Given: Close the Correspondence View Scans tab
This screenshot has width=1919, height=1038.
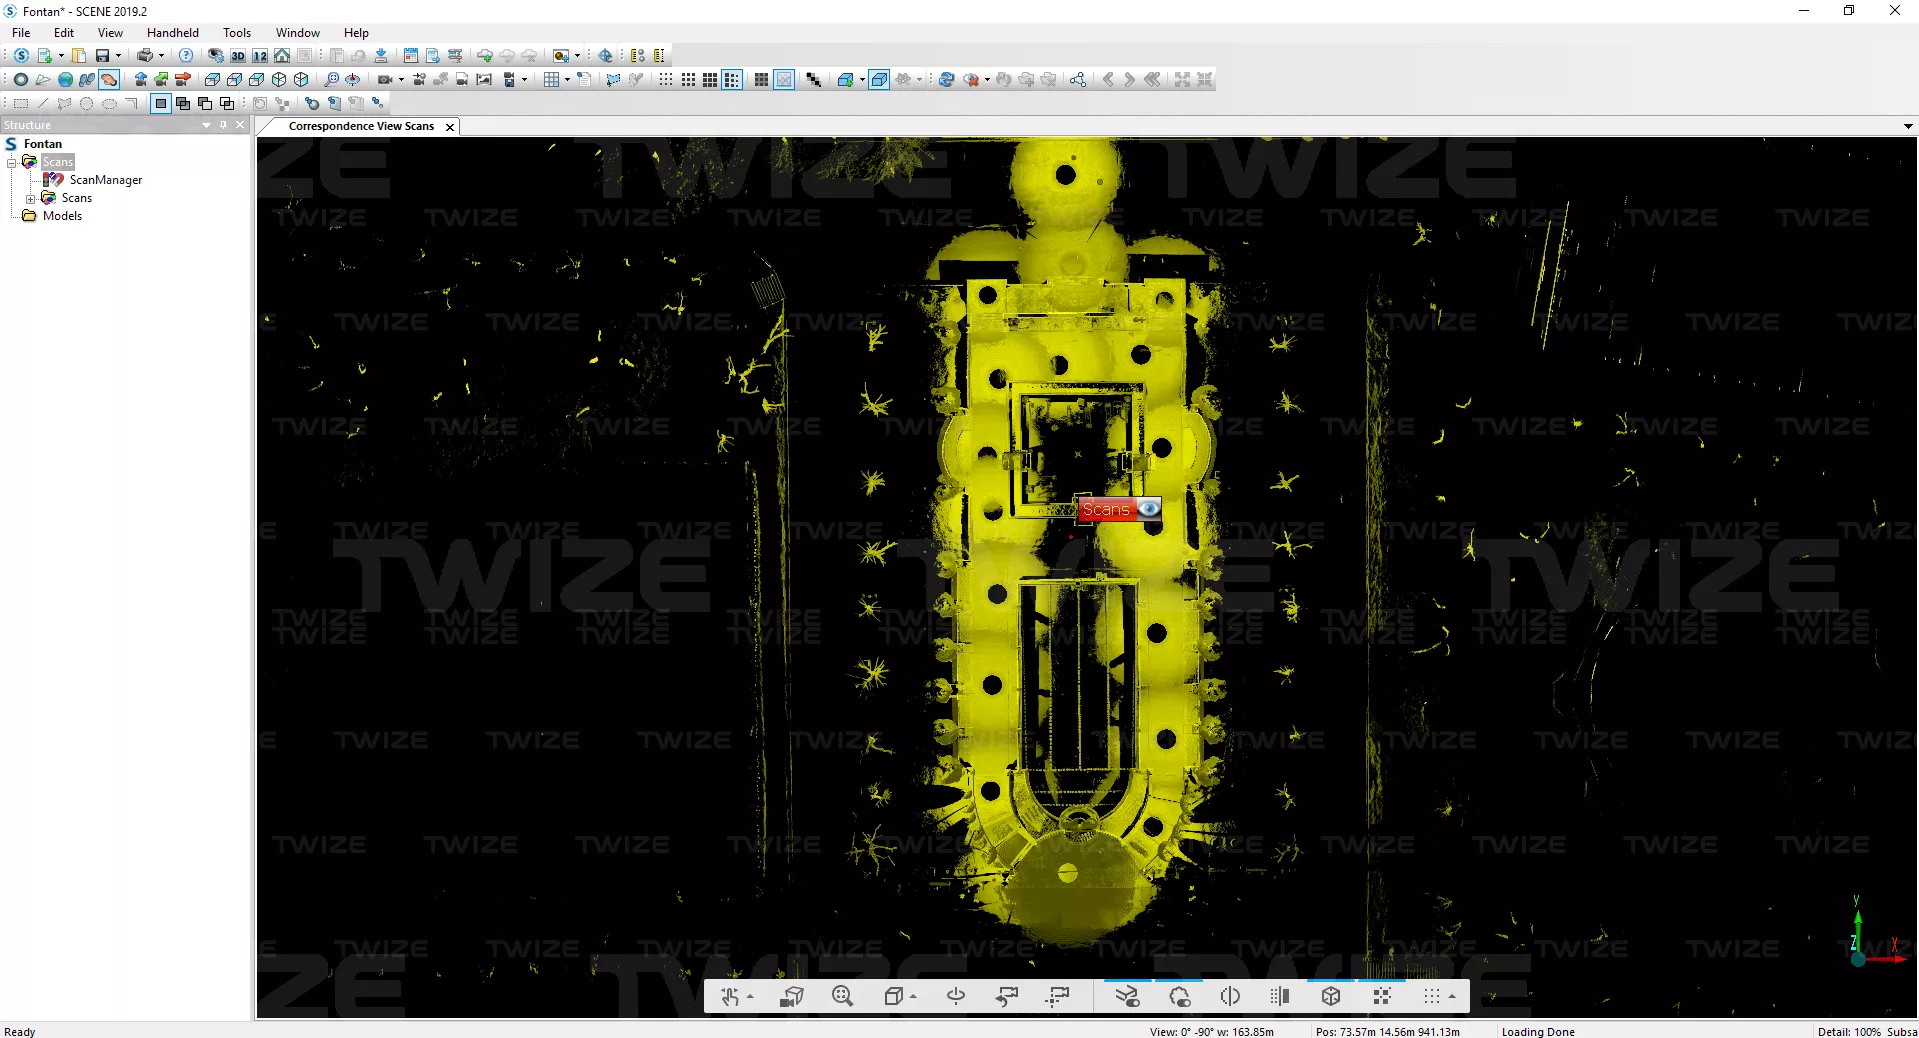Looking at the screenshot, I should point(450,127).
